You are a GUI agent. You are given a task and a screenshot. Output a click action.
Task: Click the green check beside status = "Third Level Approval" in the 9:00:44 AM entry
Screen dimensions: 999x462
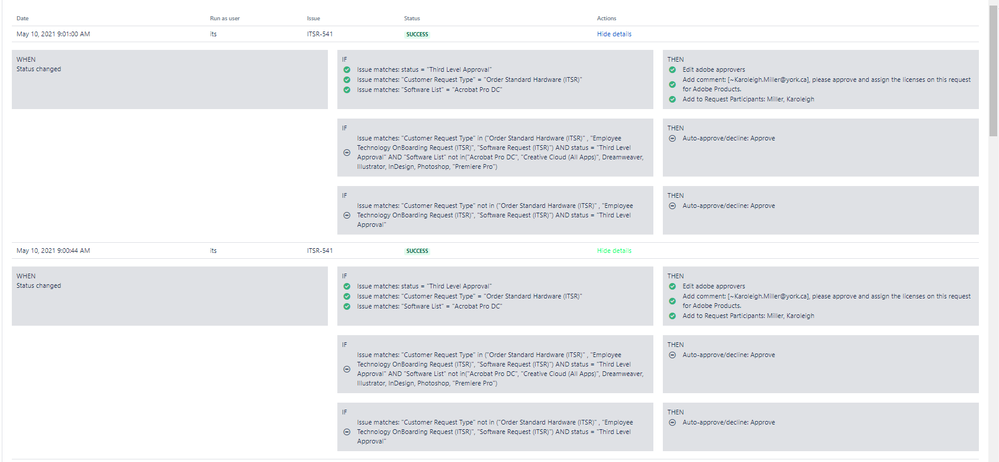pyautogui.click(x=347, y=286)
